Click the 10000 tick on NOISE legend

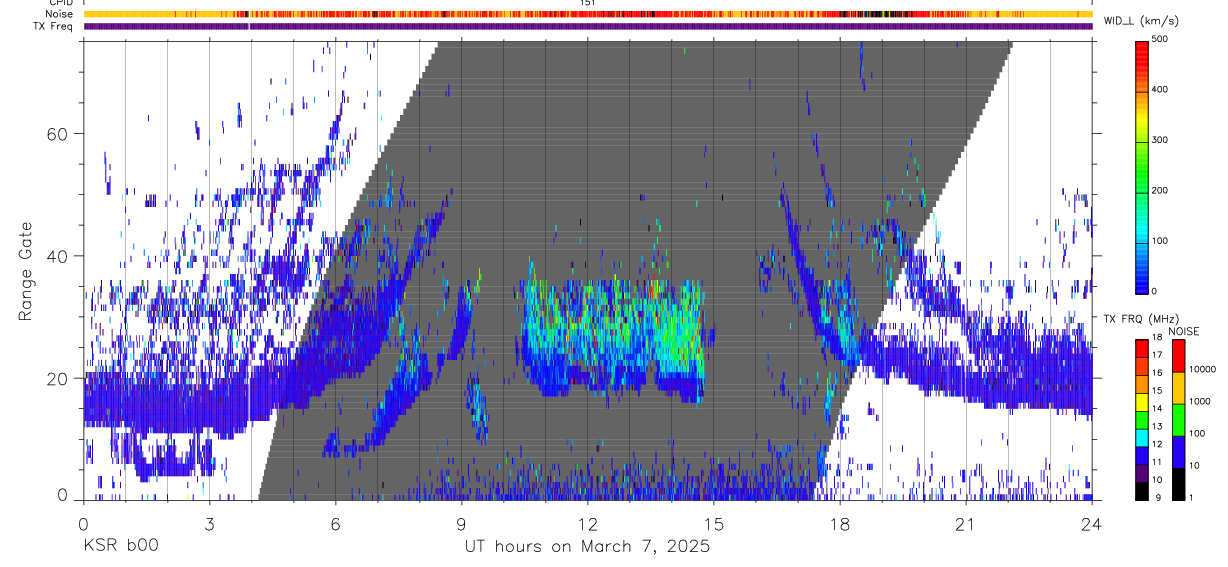pos(1203,369)
